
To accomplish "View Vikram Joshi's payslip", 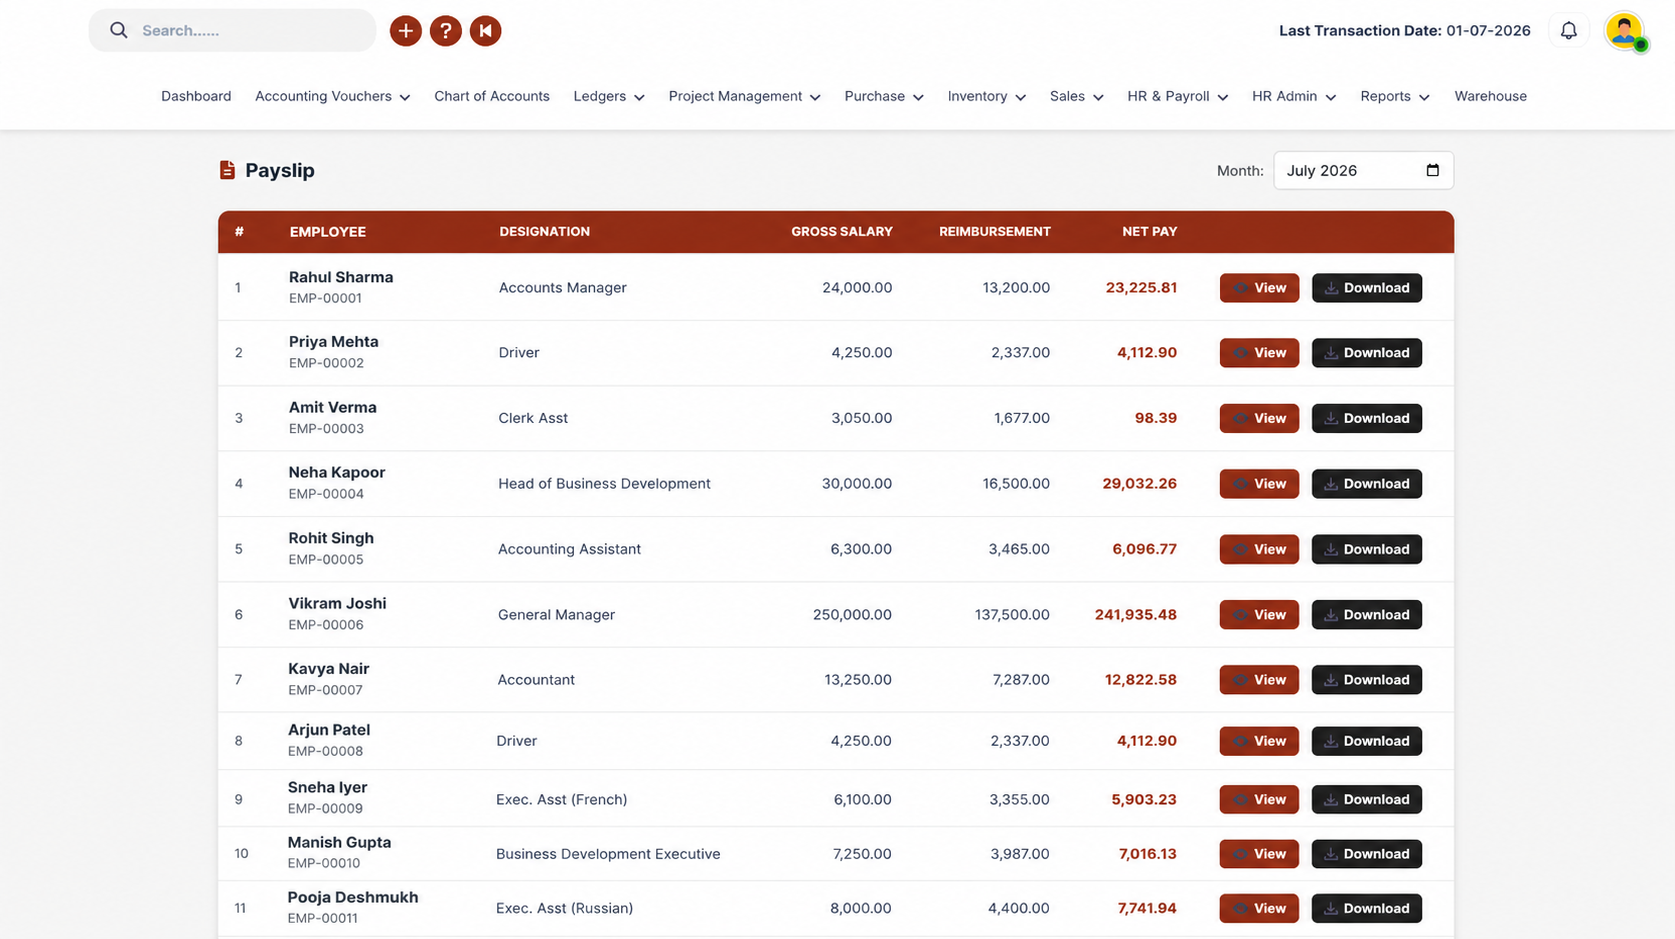I will 1259,615.
